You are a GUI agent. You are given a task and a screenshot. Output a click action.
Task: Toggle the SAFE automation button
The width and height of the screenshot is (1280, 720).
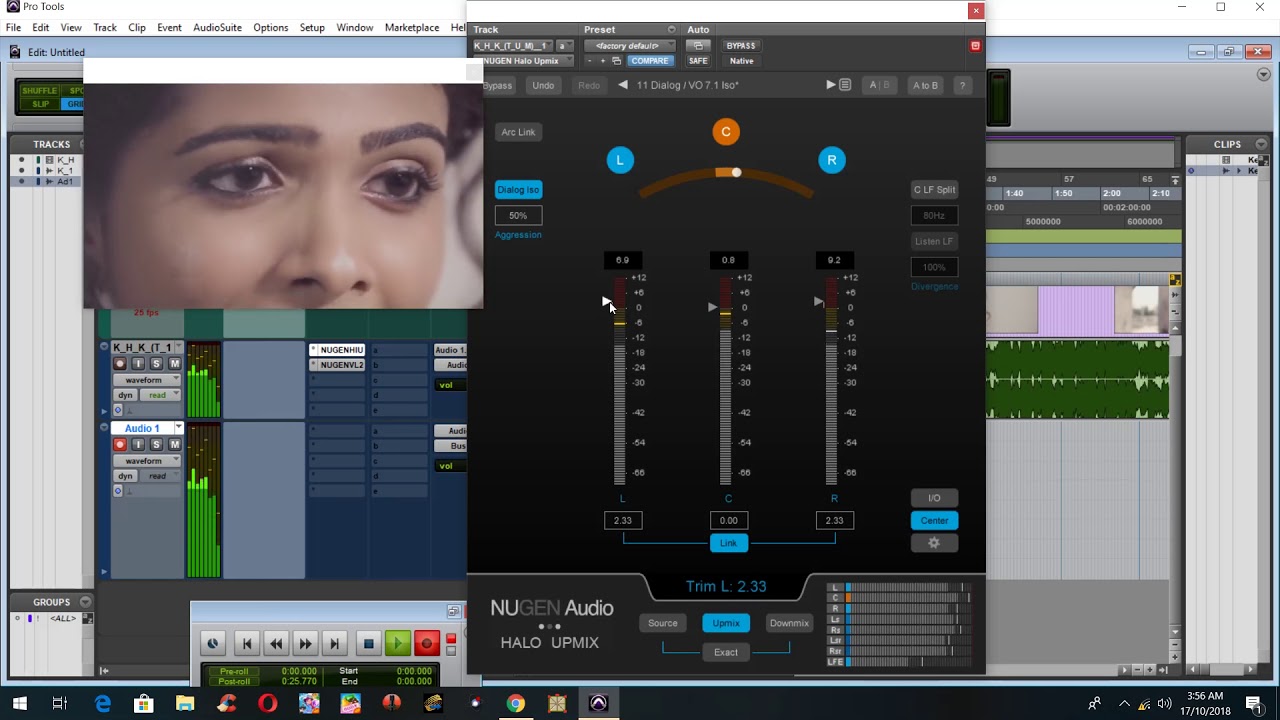click(698, 61)
